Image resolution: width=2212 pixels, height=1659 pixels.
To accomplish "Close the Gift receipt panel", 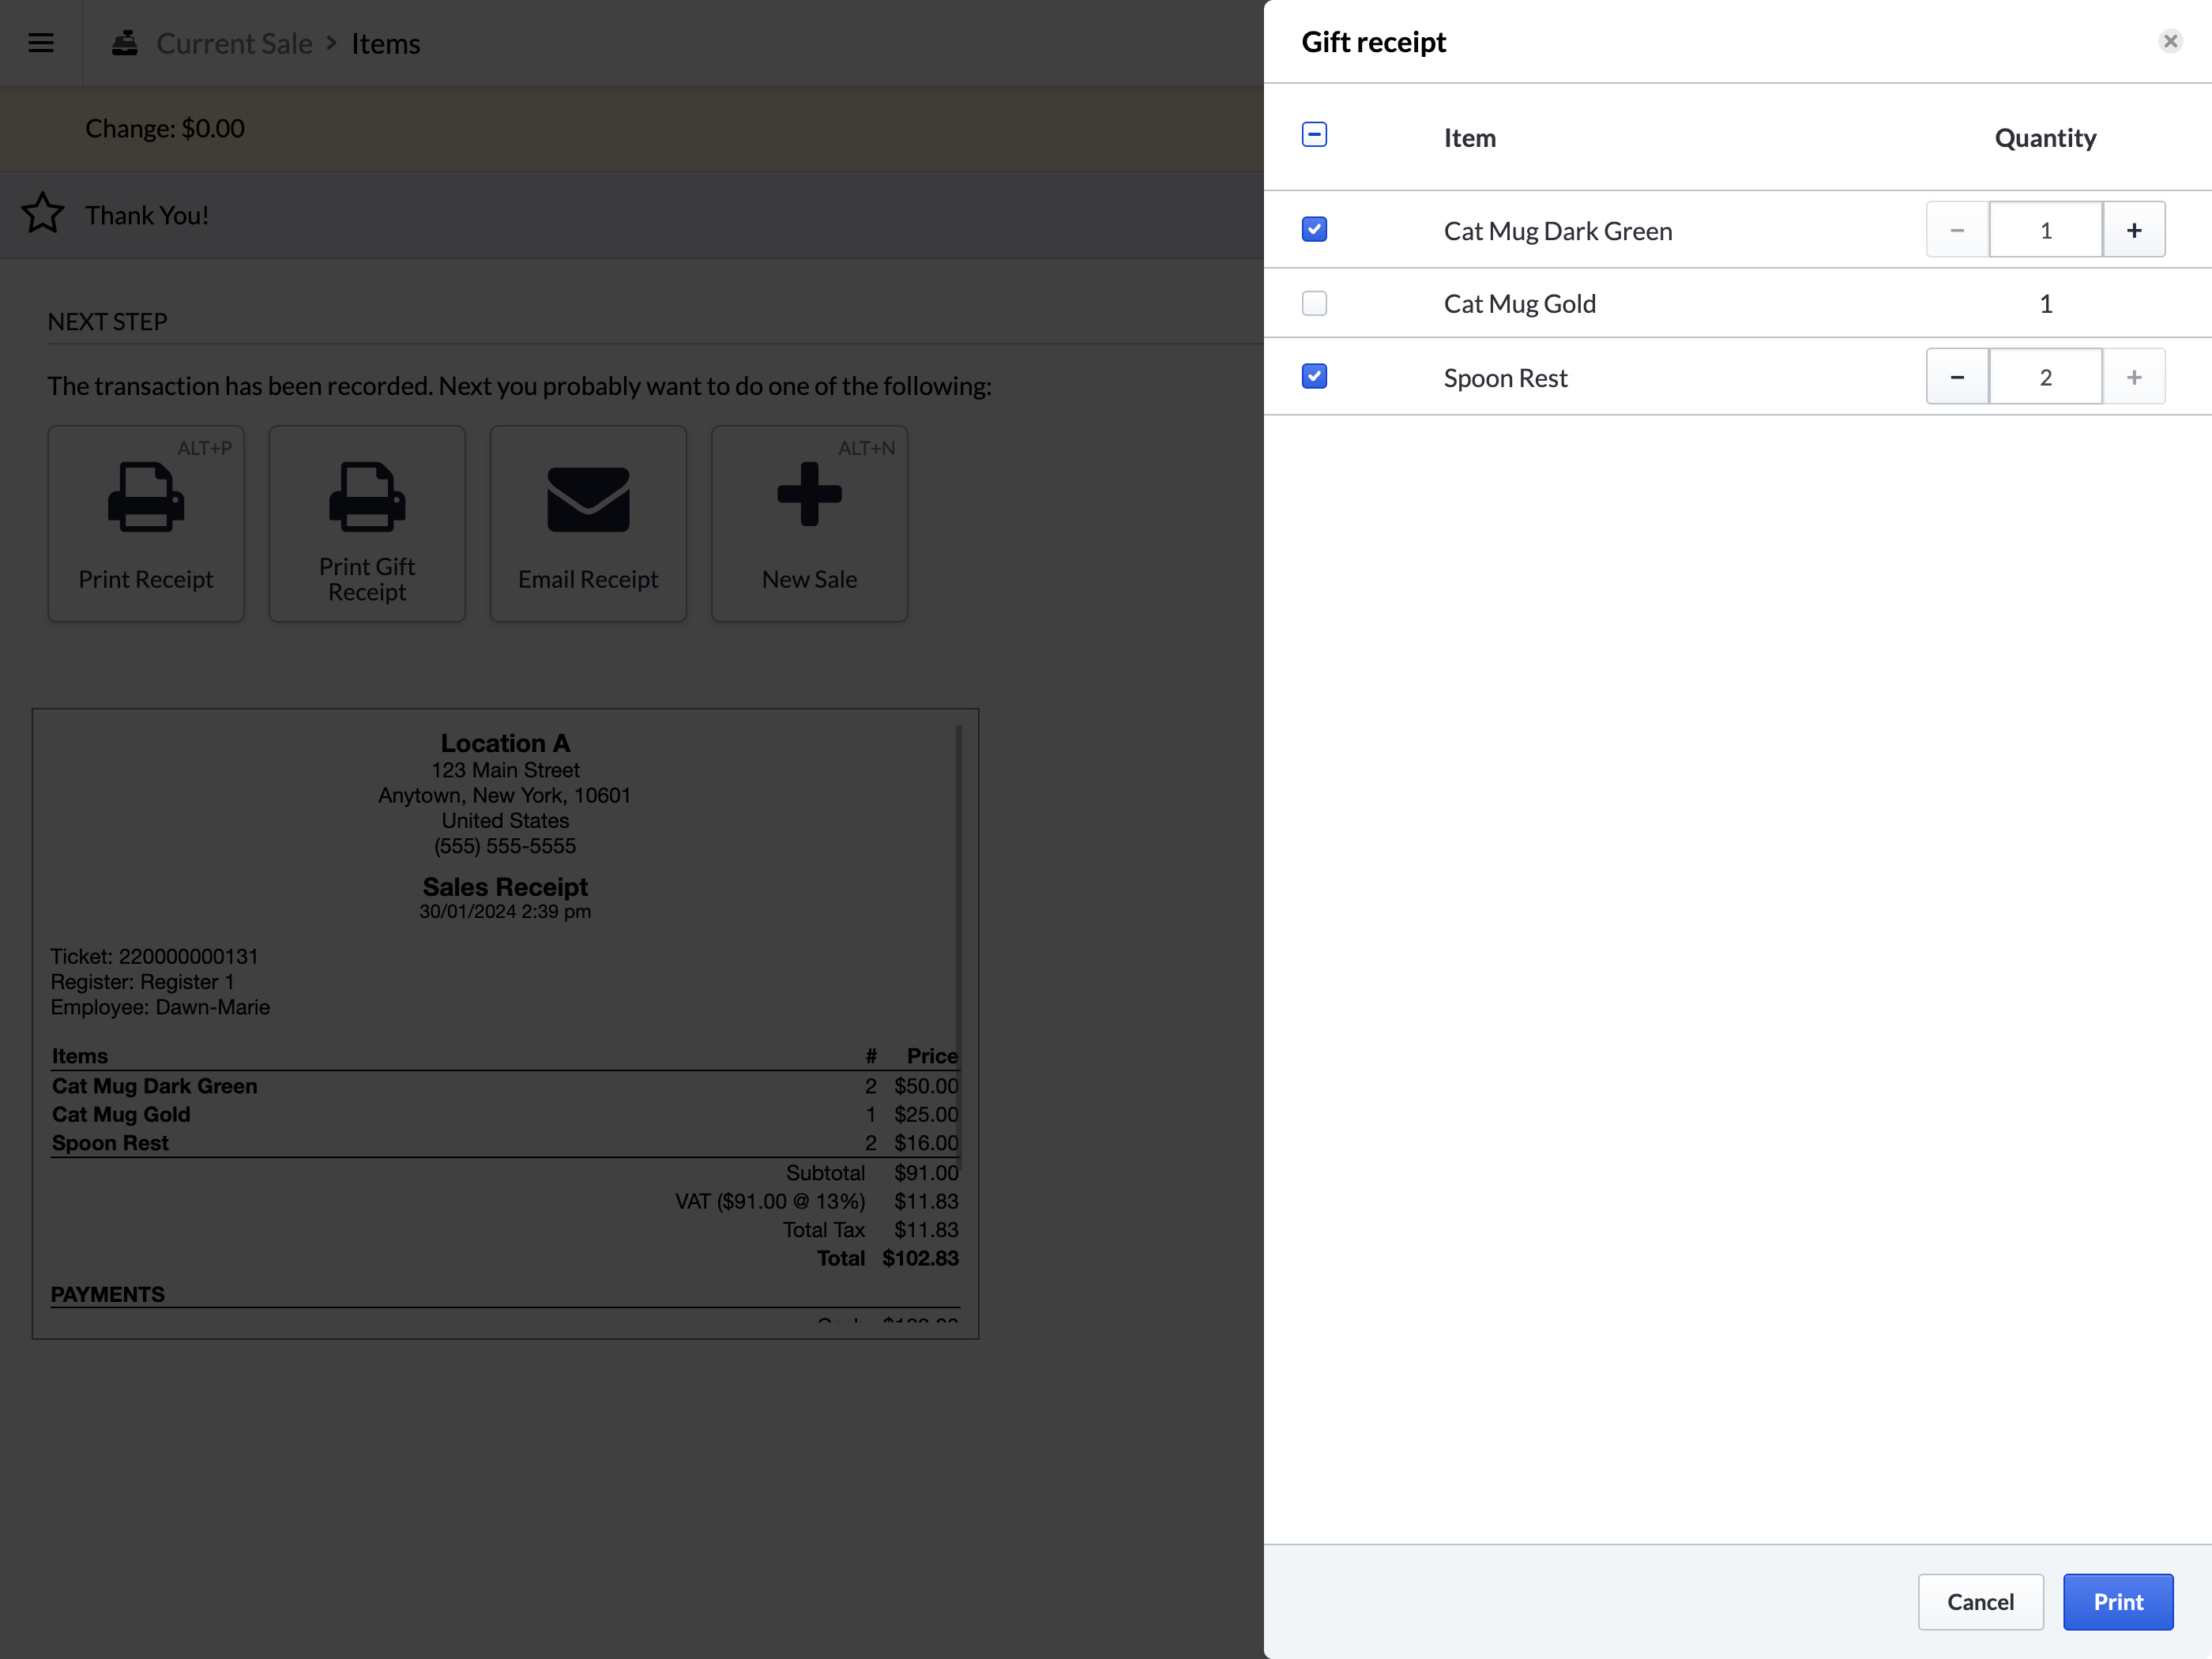I will click(x=2170, y=41).
